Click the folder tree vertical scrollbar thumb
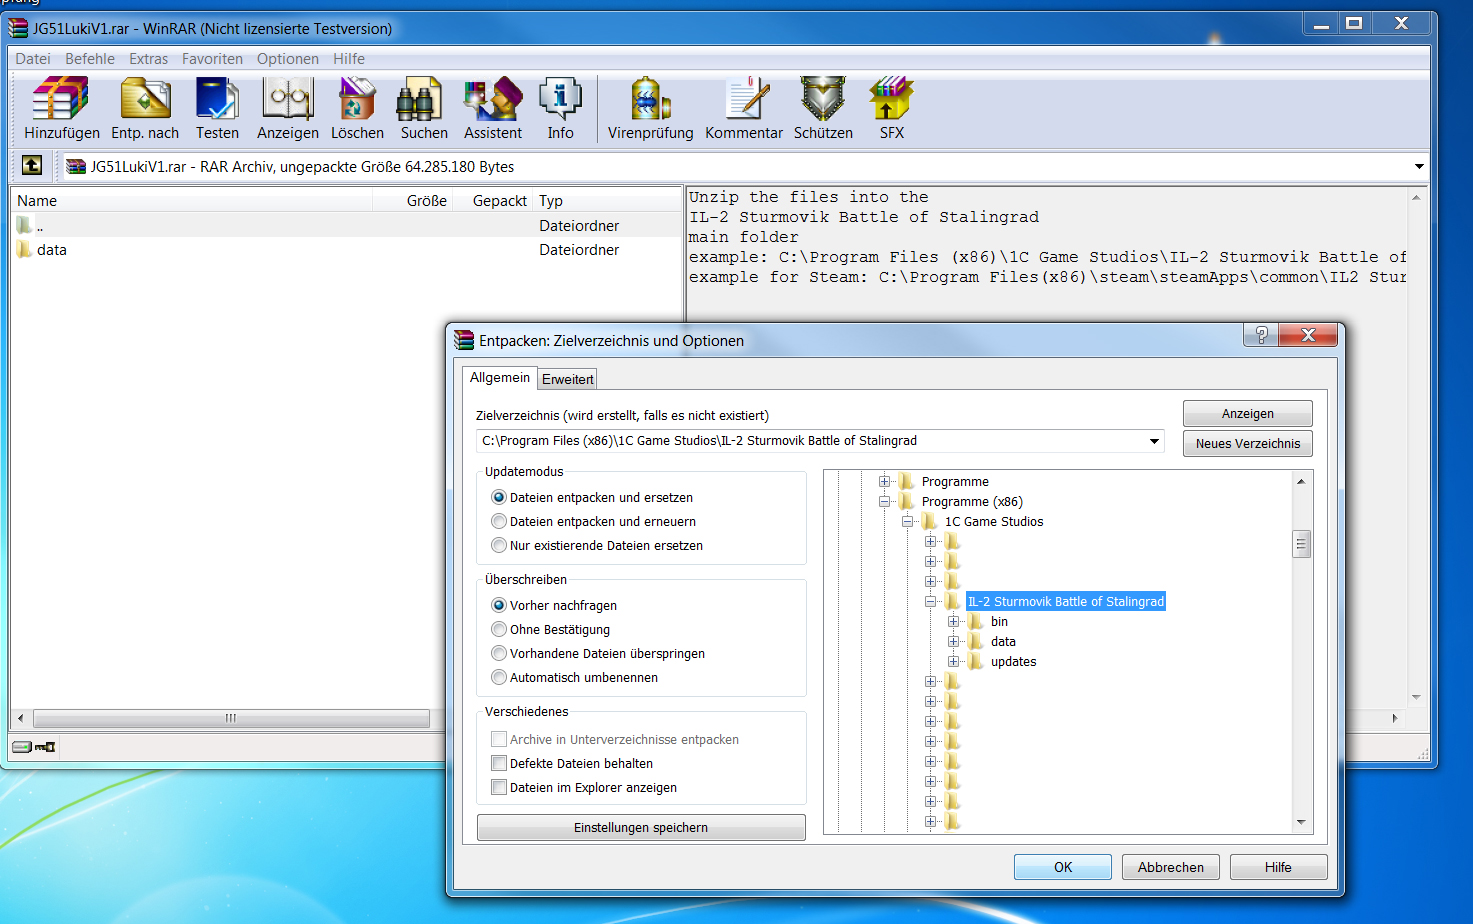Screen dimensions: 1473x924 [1301, 544]
